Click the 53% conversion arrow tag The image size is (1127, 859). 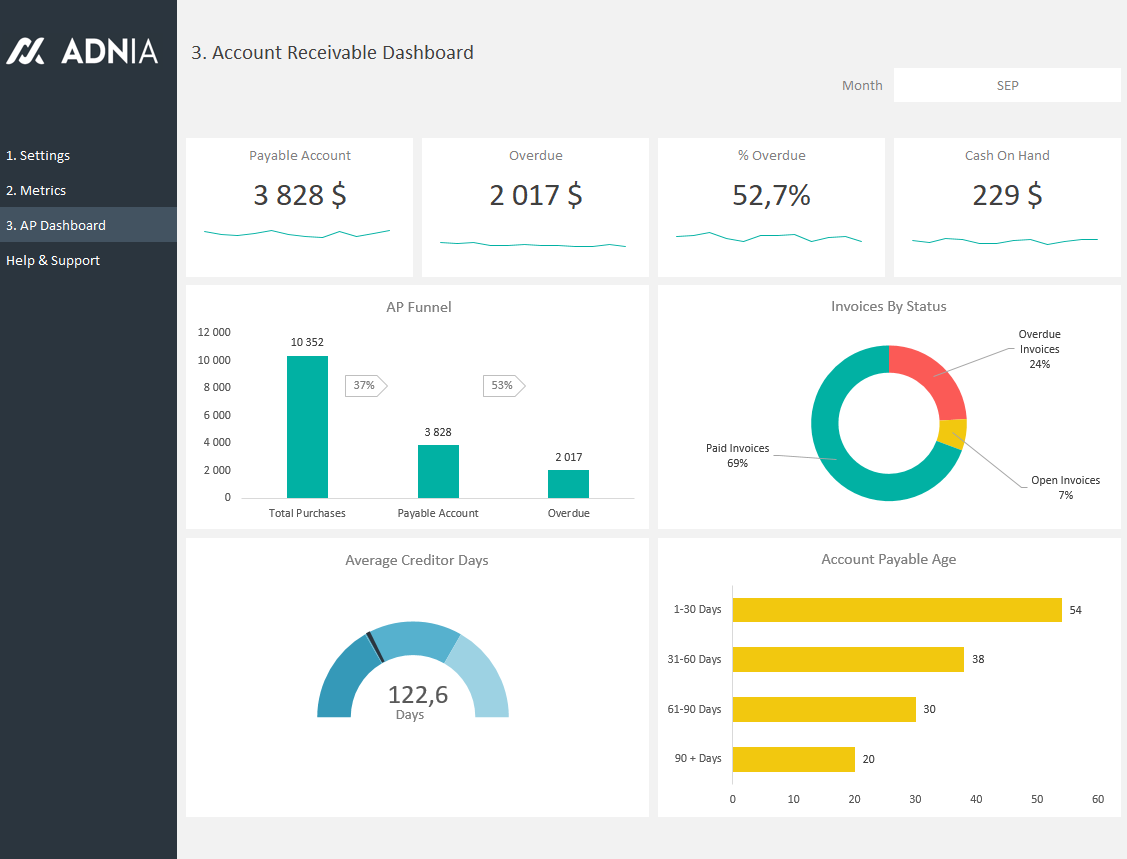[503, 385]
